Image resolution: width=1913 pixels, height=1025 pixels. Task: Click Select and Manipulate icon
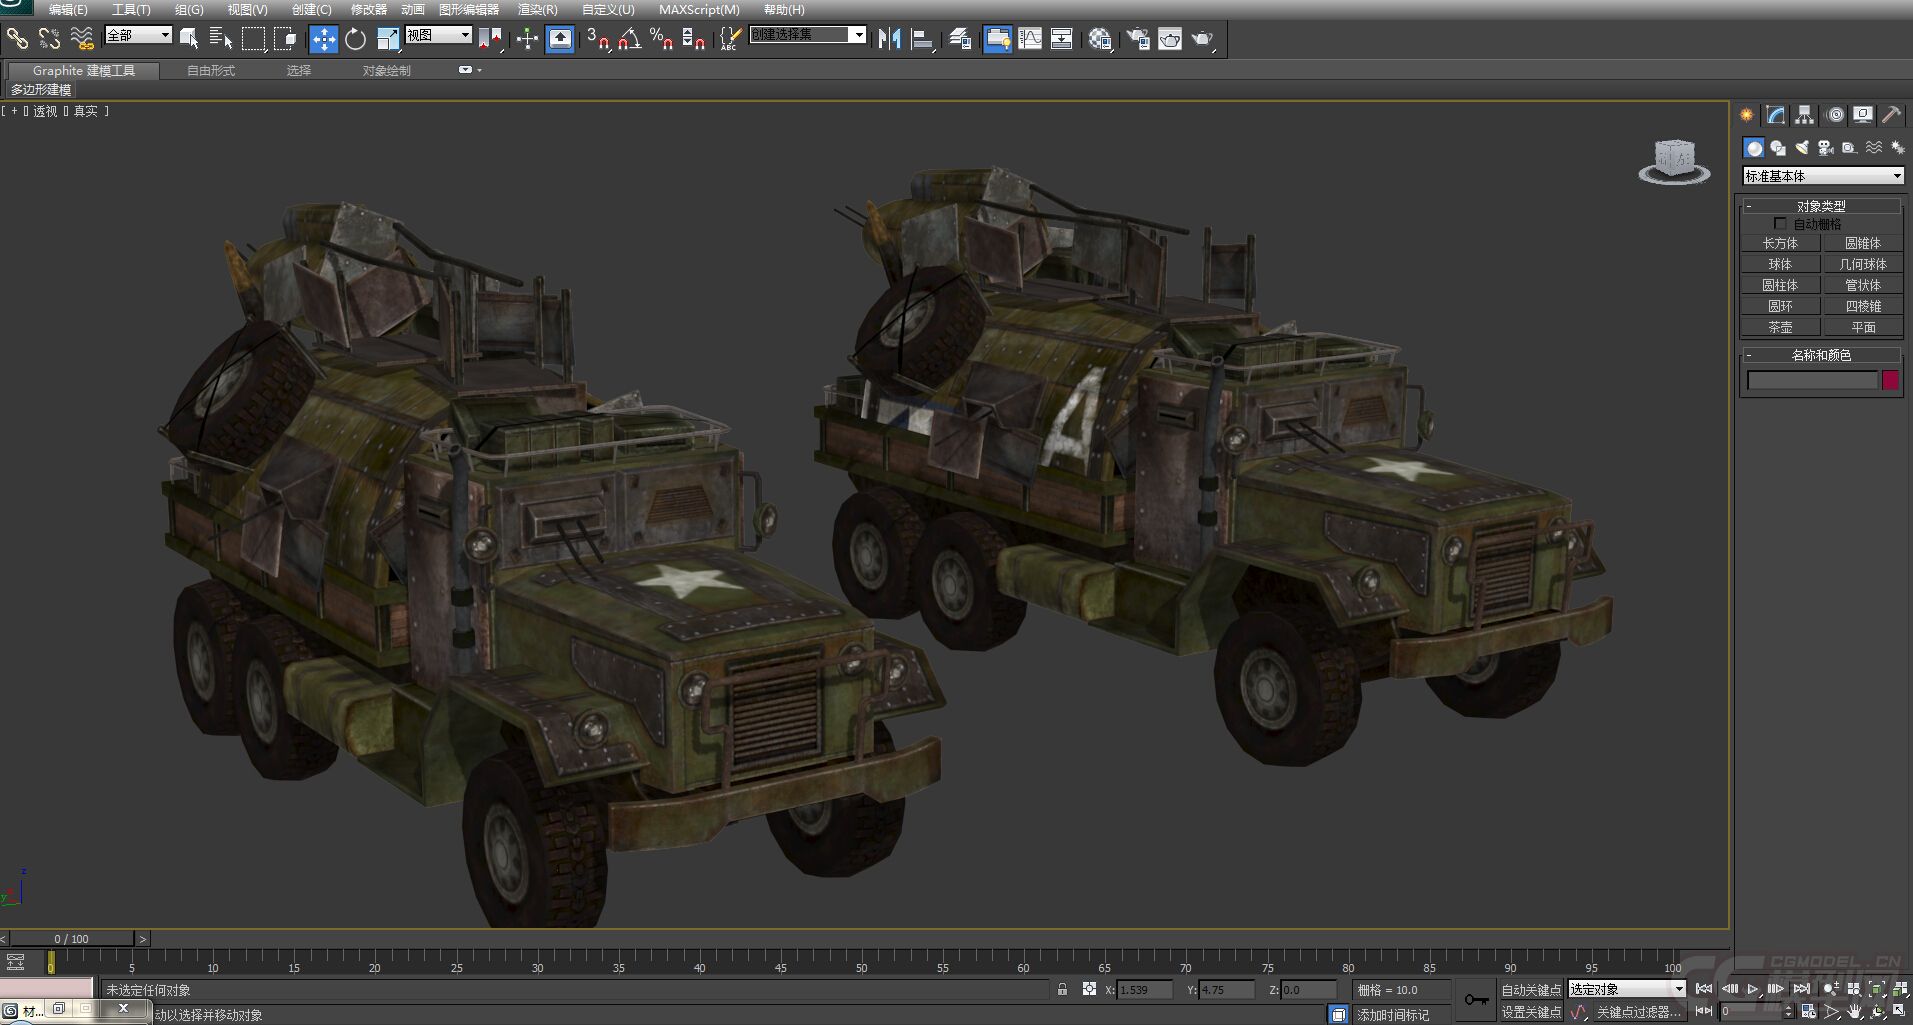pos(527,39)
